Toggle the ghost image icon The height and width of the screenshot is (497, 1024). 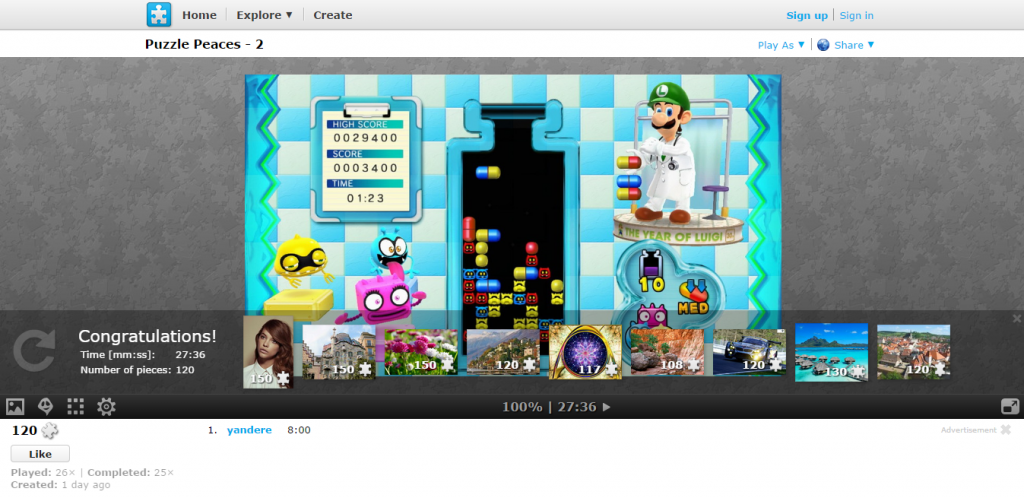(x=45, y=407)
